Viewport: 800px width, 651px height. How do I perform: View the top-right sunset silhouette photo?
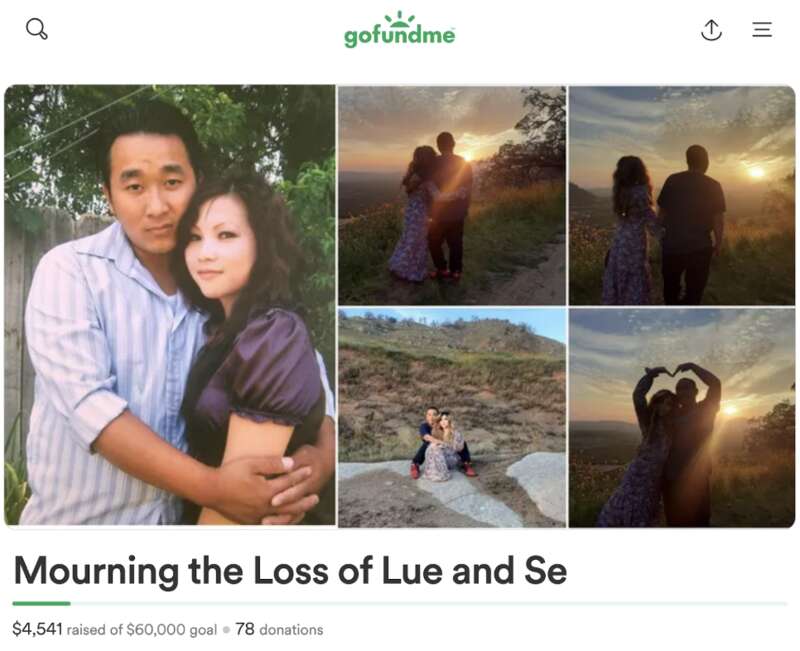point(682,195)
